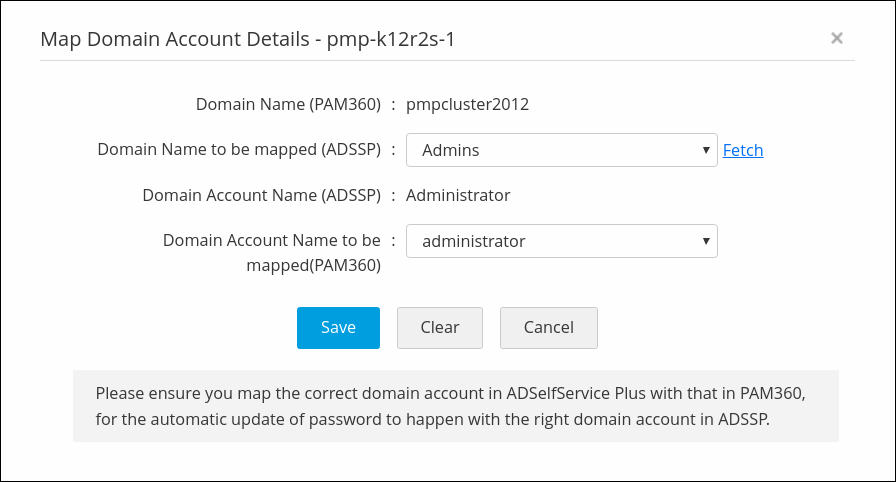Click the Fetch link

[x=743, y=150]
